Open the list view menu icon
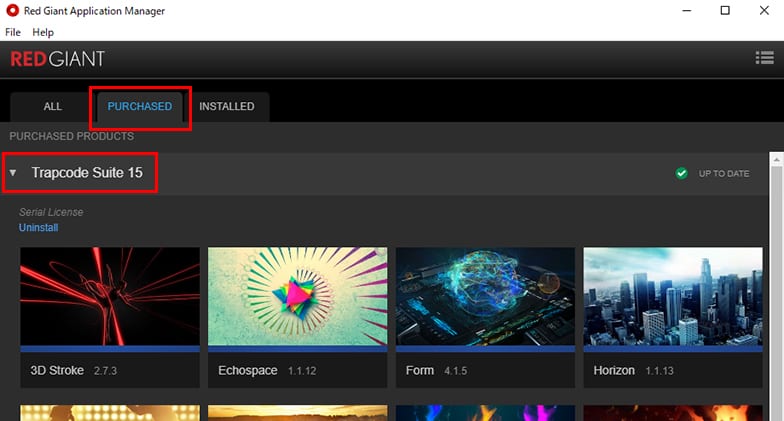 764,58
